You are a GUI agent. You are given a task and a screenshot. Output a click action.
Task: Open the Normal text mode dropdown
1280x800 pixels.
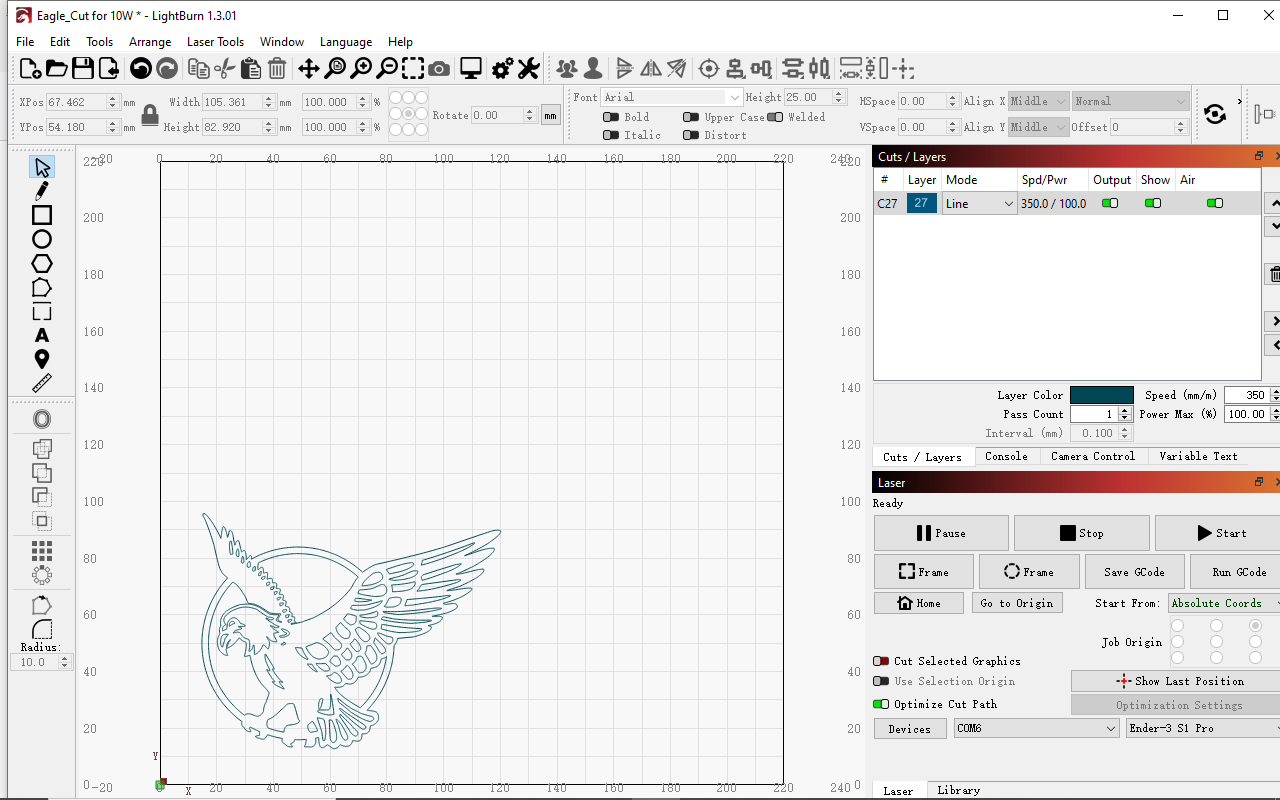[x=1130, y=101]
